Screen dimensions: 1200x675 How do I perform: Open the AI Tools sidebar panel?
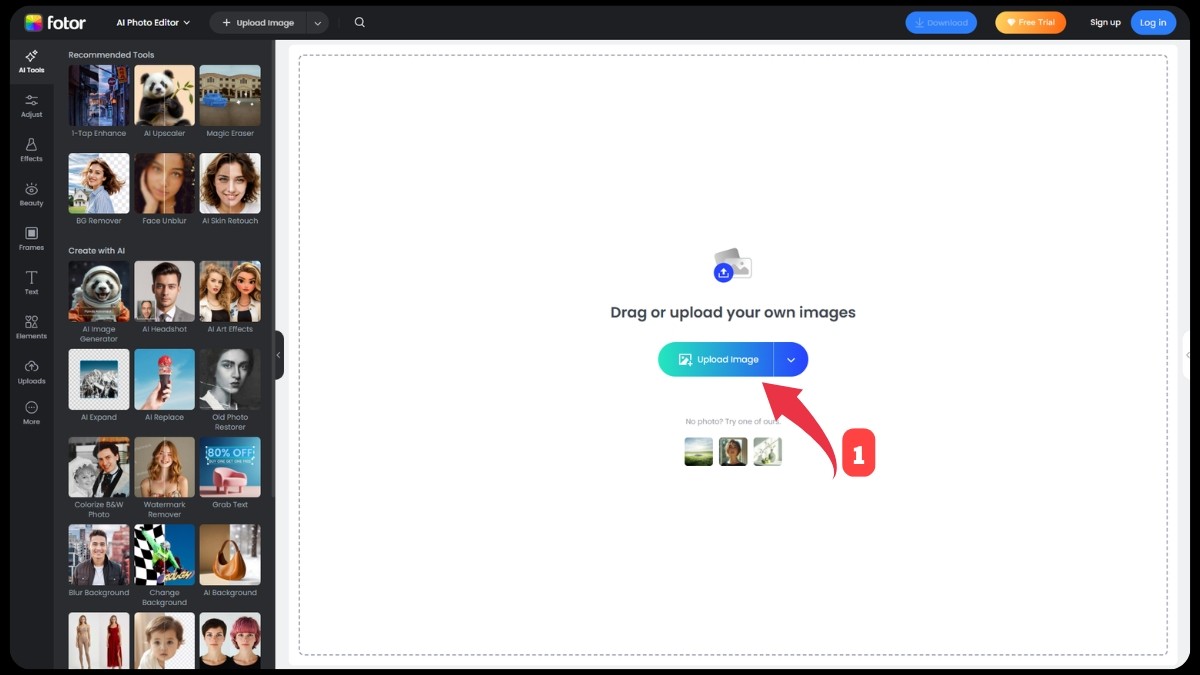point(31,61)
